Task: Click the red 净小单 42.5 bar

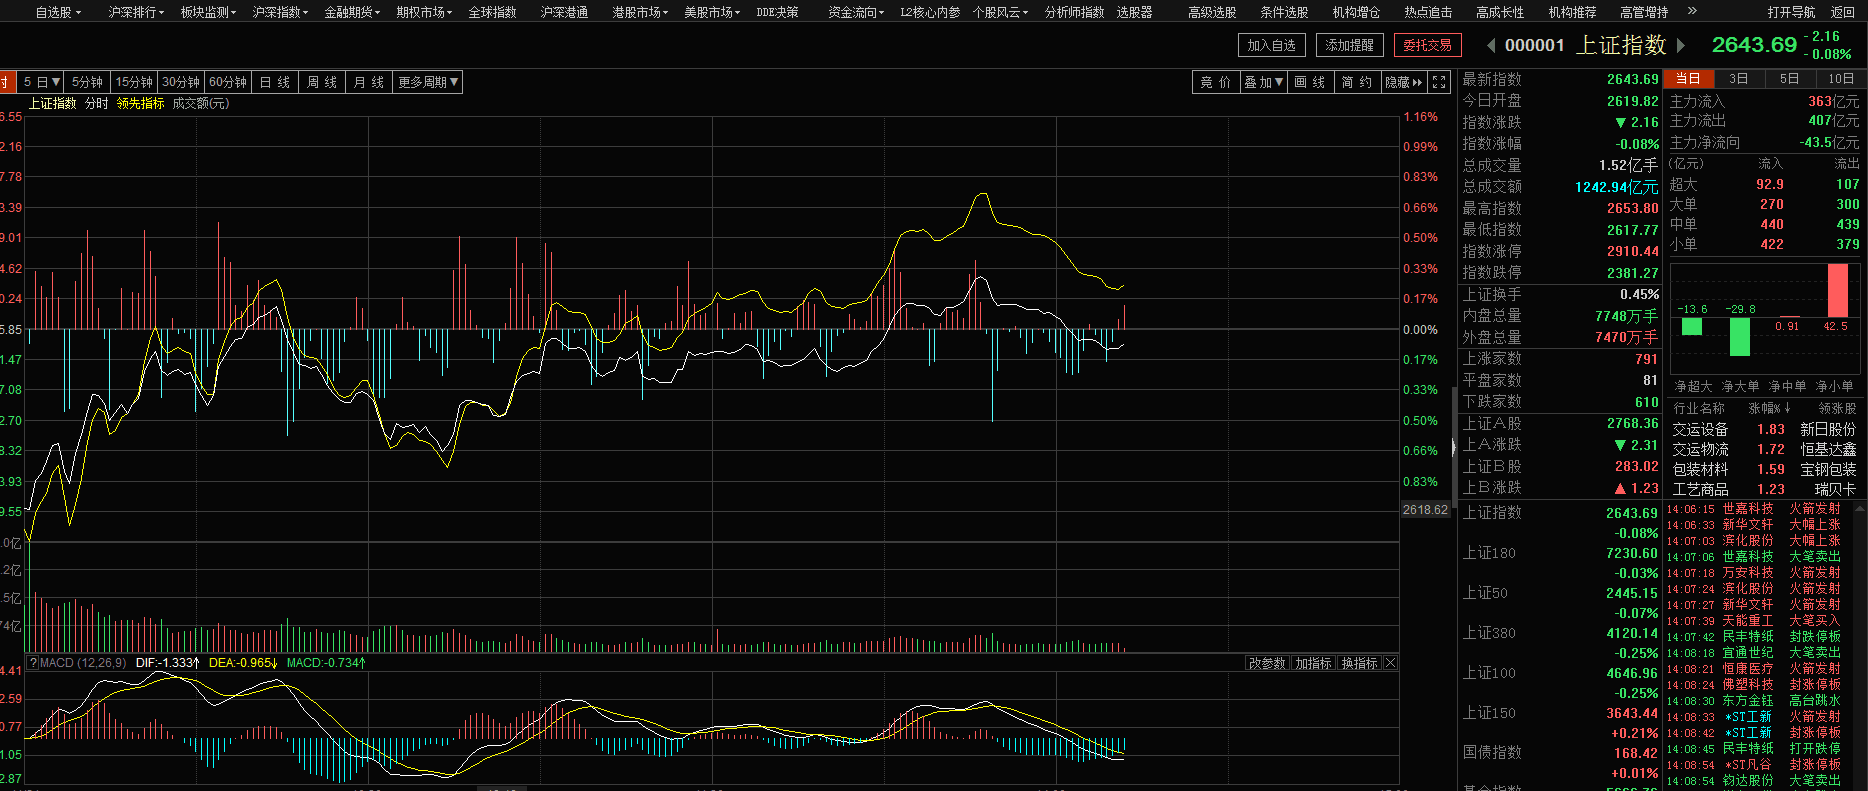Action: pos(1837,291)
